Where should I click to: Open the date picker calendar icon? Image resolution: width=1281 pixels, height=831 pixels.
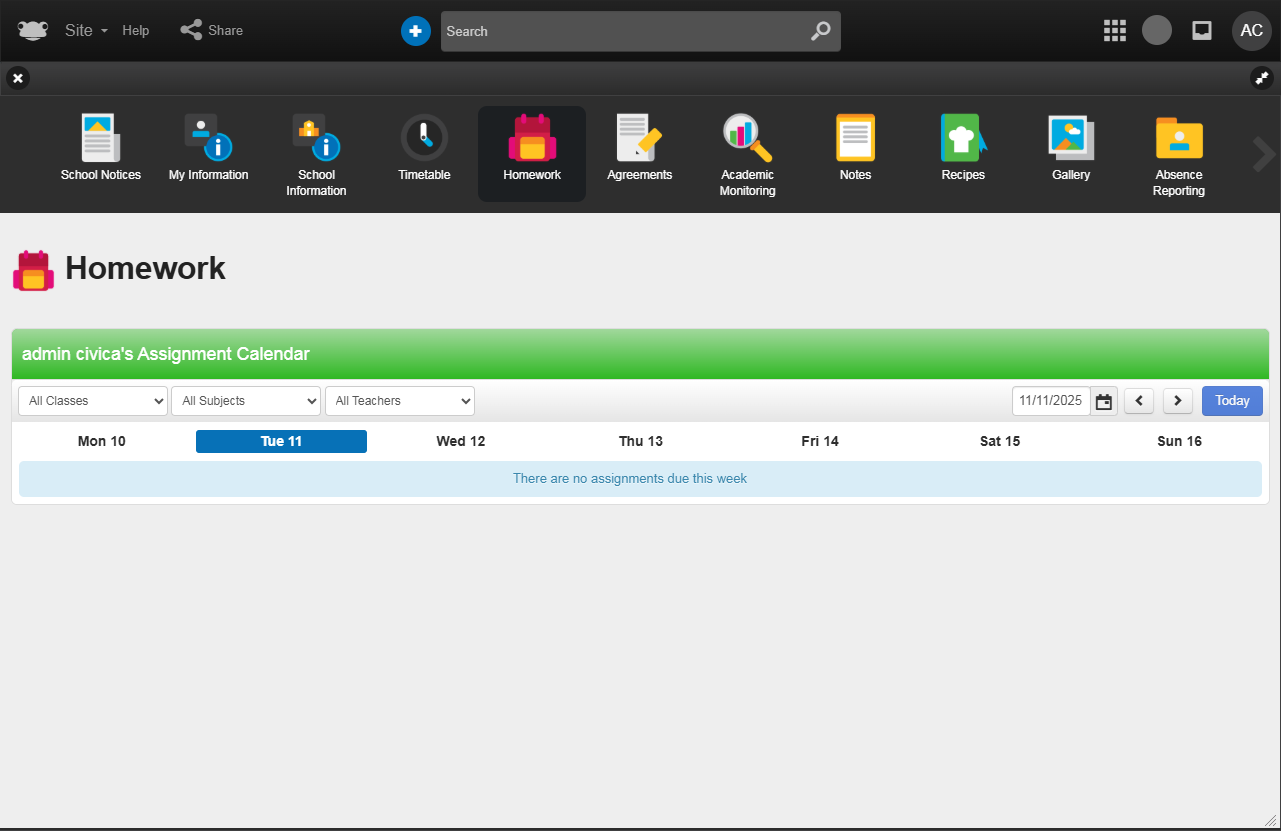[1104, 401]
